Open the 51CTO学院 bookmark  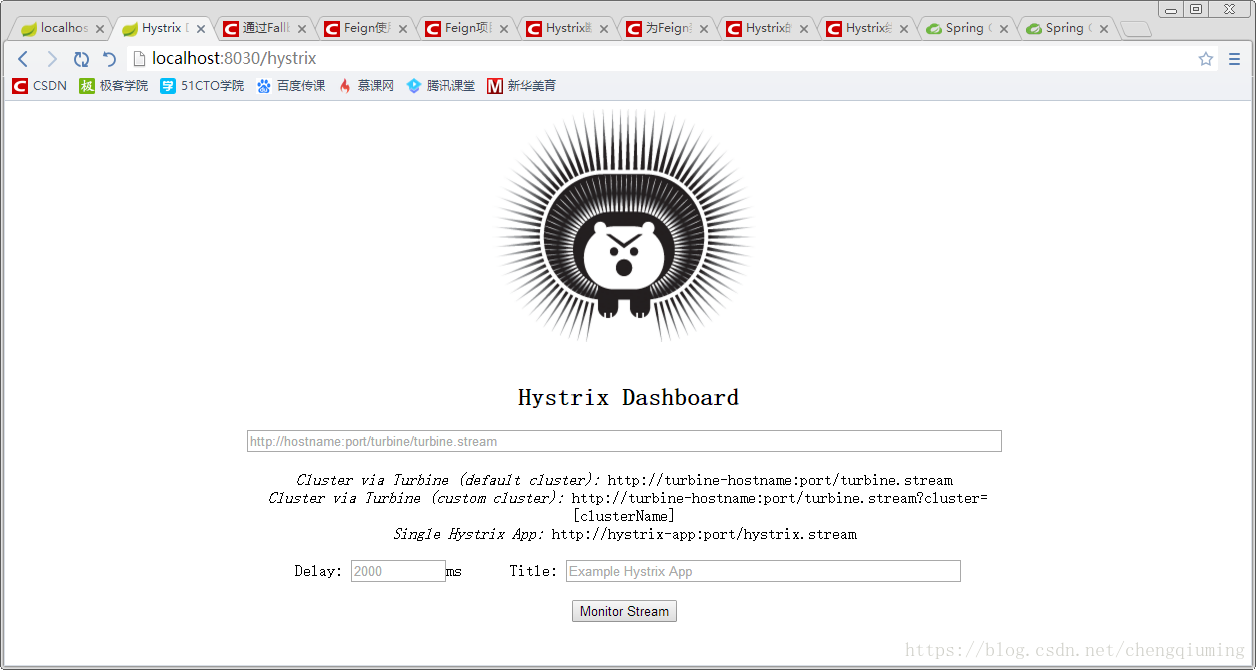pyautogui.click(x=202, y=86)
